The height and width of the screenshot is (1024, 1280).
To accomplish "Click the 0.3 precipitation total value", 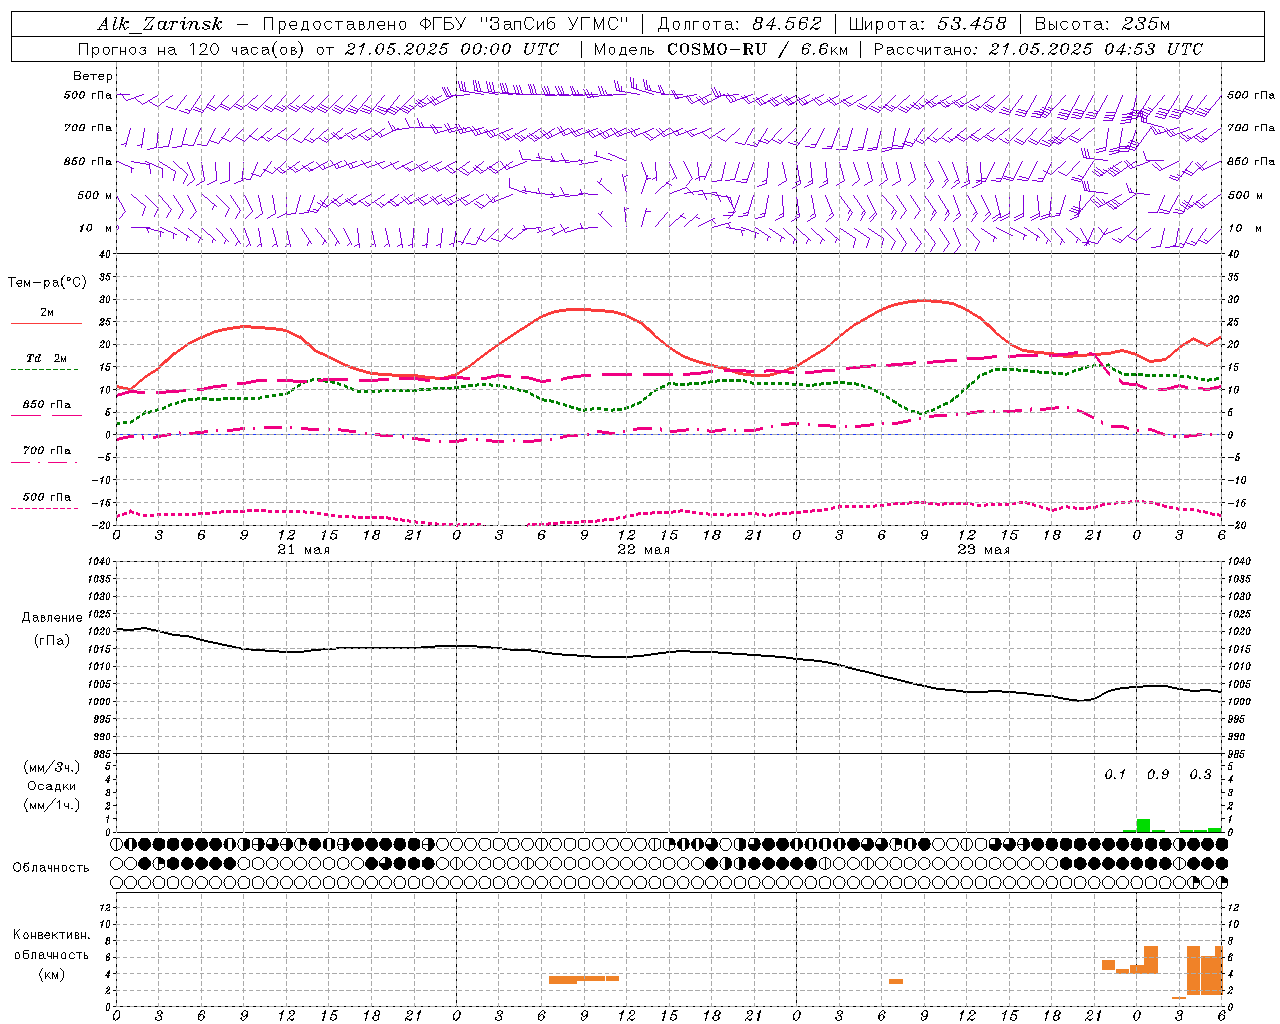I will [1200, 775].
